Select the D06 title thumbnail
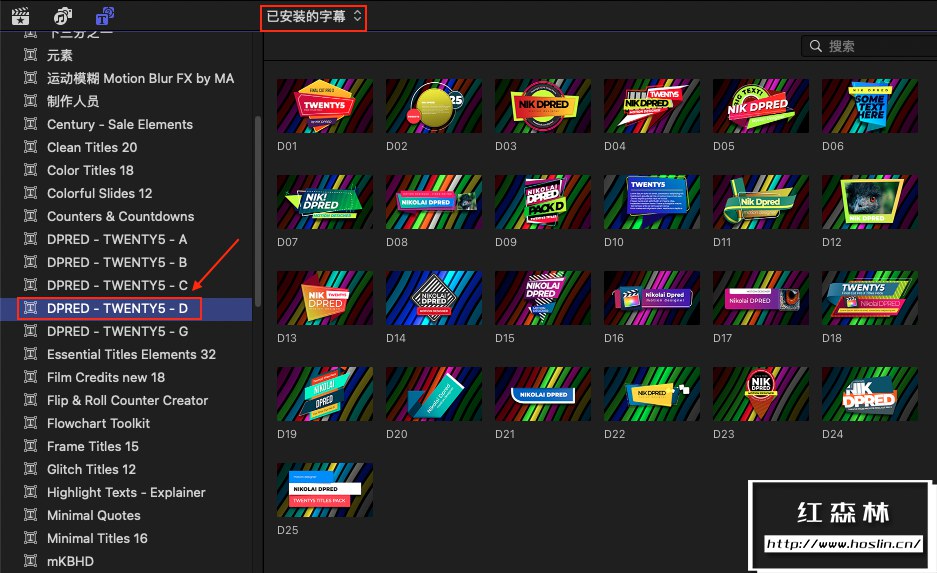This screenshot has width=937, height=573. (870, 106)
